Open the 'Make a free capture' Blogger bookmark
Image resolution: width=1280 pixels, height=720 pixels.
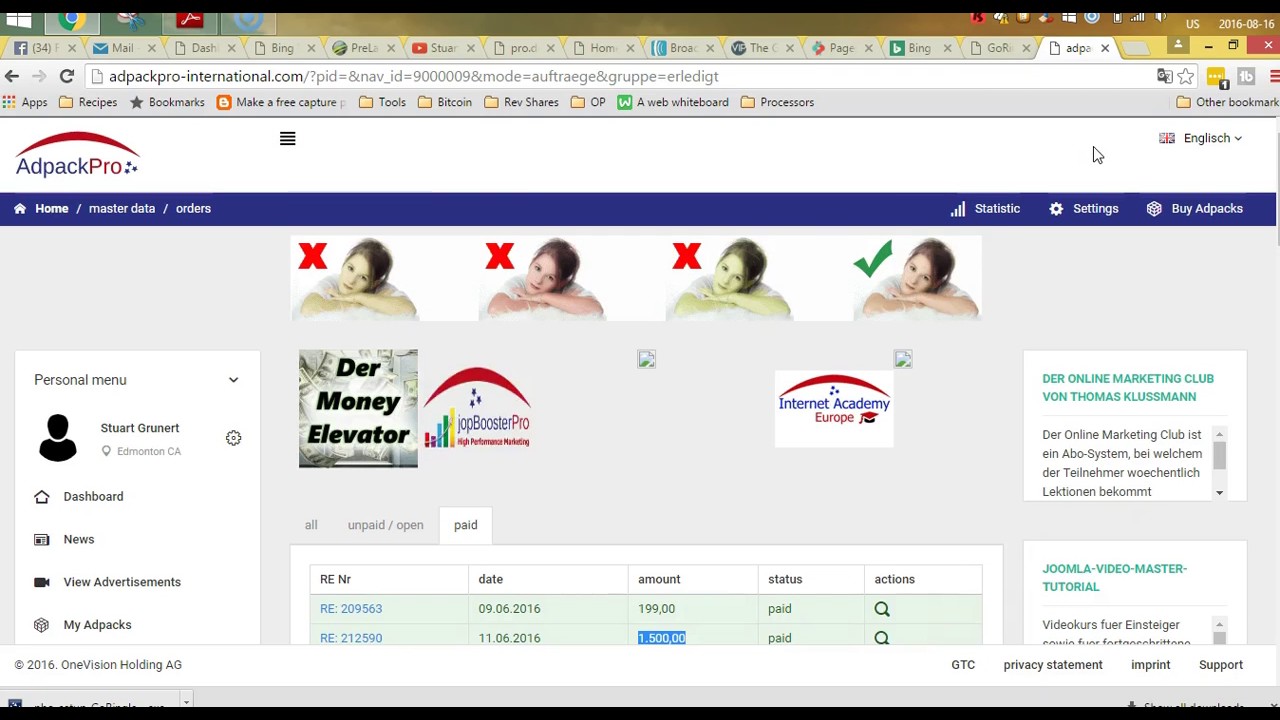click(x=281, y=102)
